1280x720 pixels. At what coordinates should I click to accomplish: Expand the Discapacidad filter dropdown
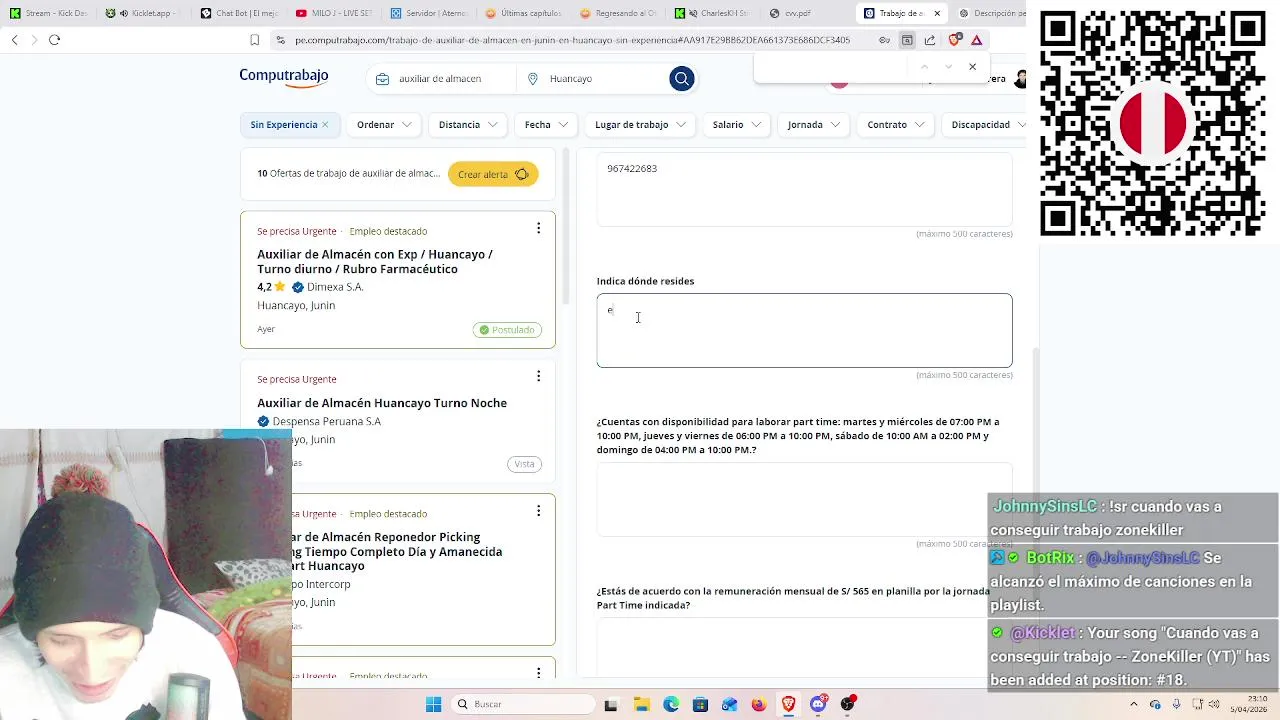(x=984, y=125)
